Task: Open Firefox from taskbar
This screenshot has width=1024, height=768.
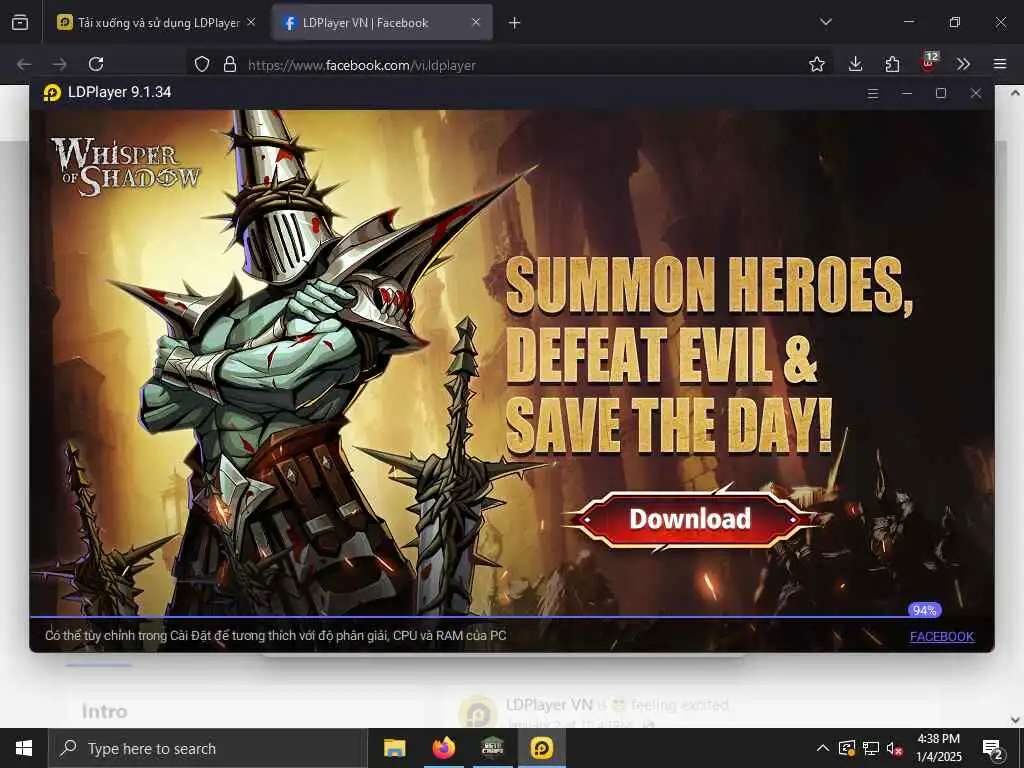Action: pyautogui.click(x=443, y=748)
